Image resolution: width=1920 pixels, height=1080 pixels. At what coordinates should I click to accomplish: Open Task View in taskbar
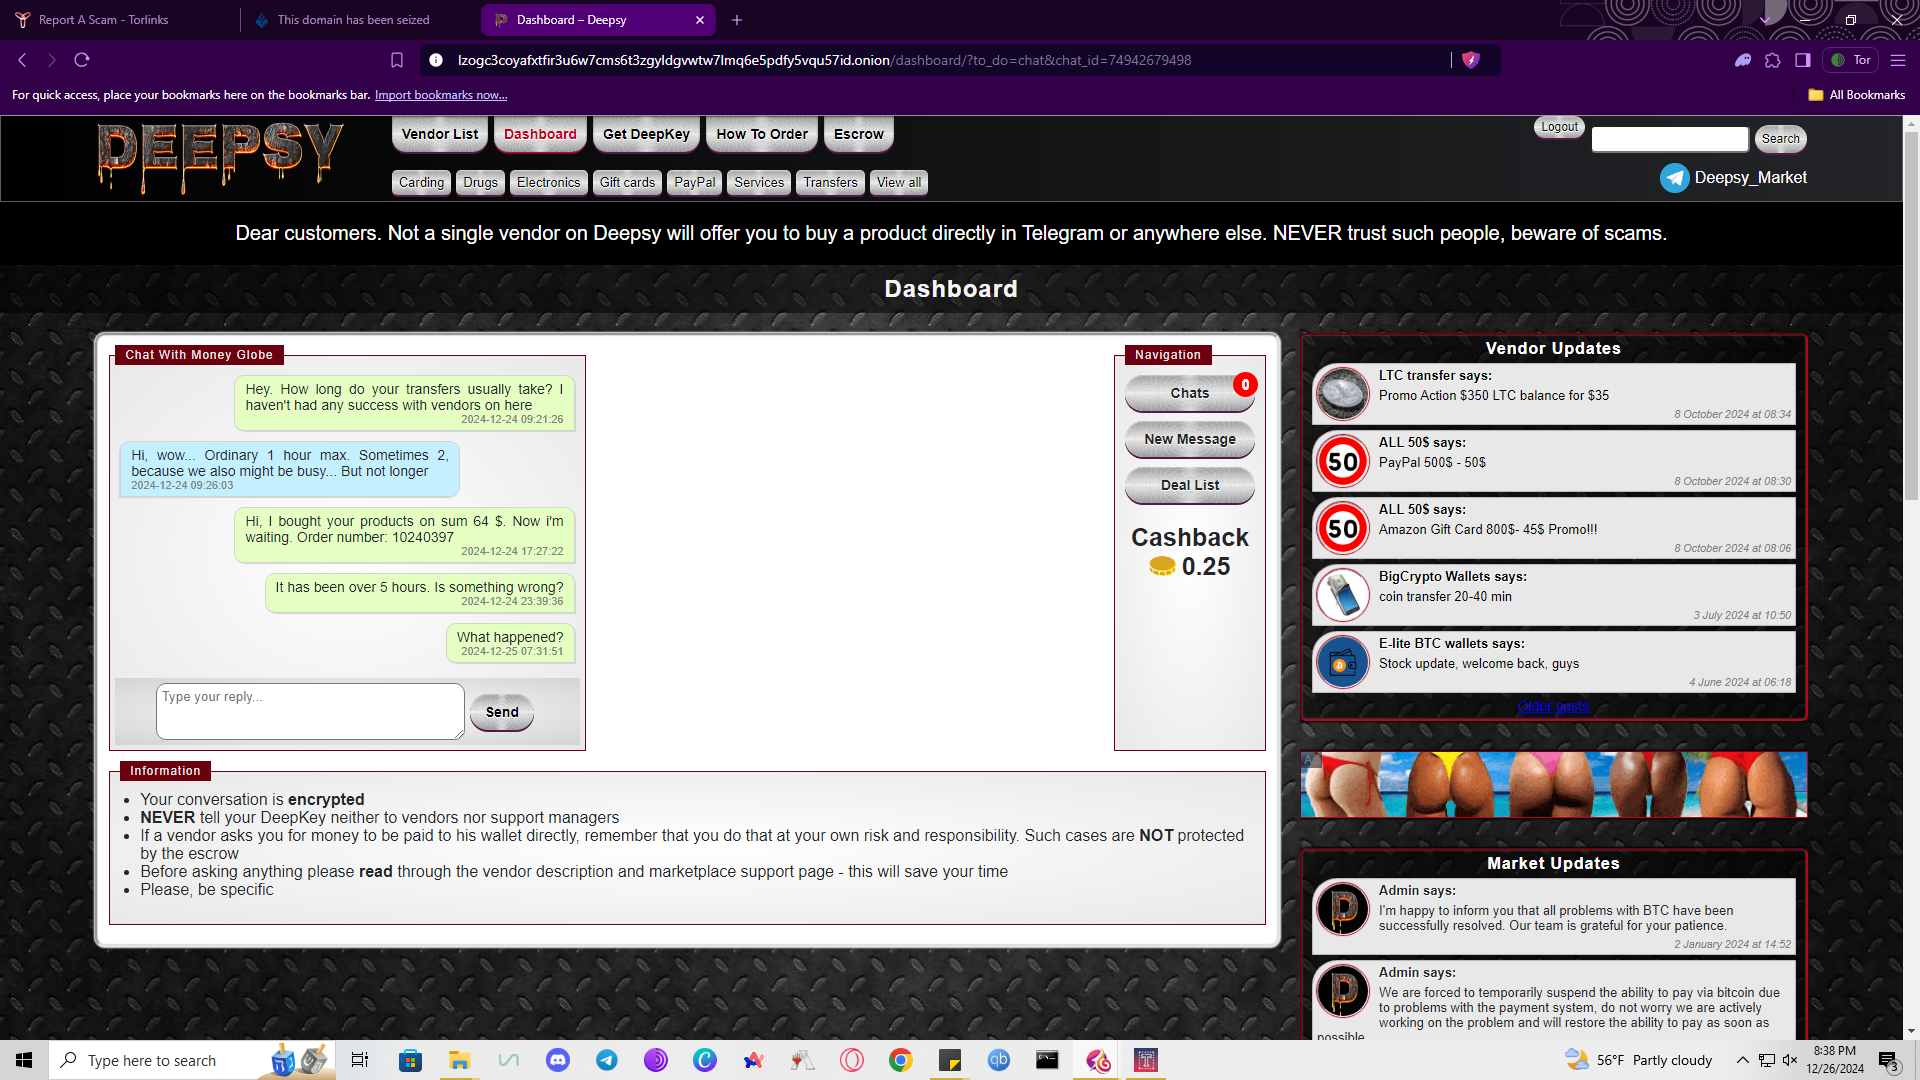pyautogui.click(x=360, y=1060)
